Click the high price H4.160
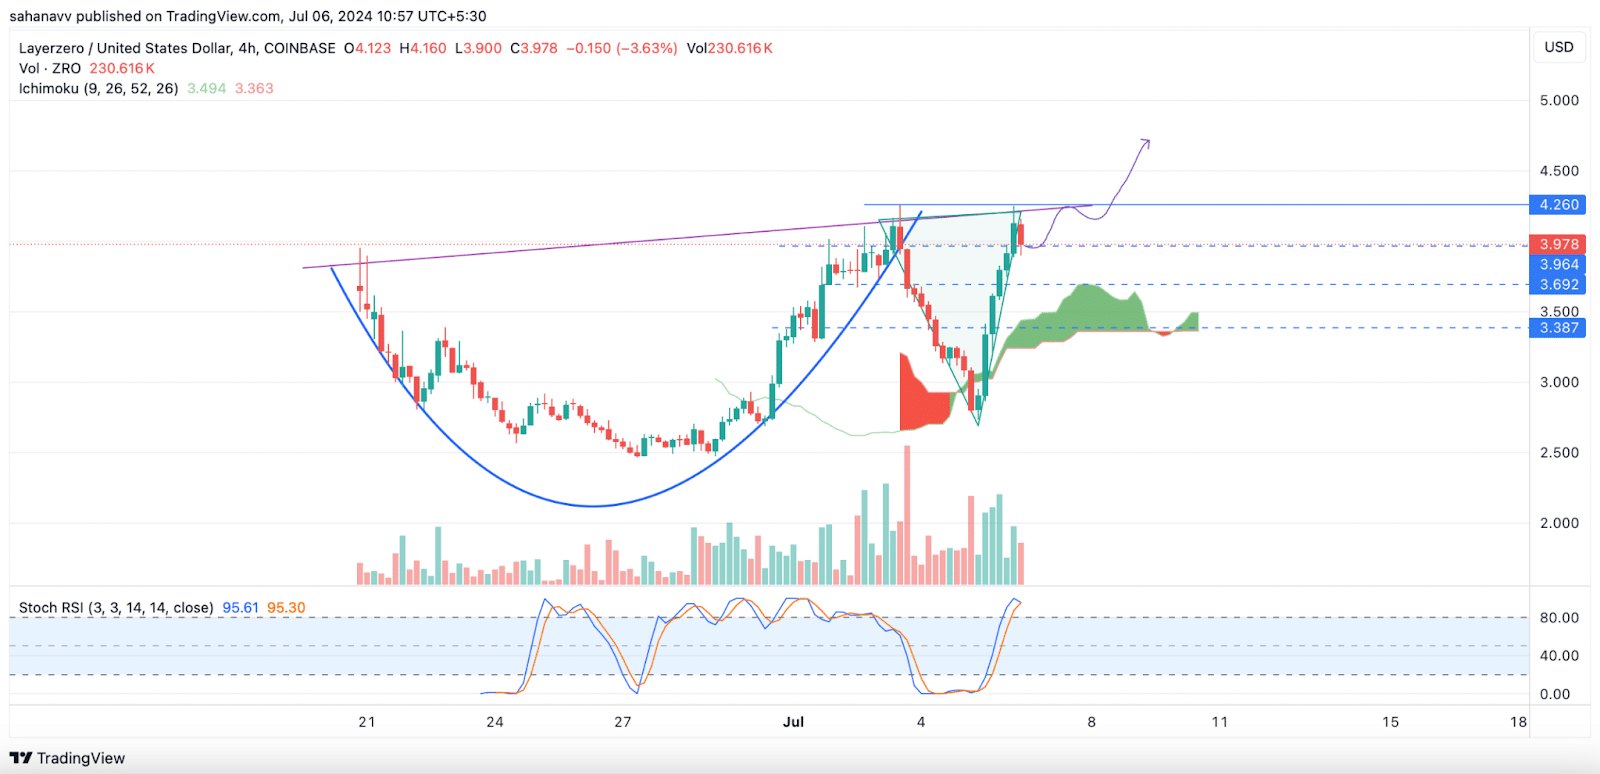1600x774 pixels. 422,48
